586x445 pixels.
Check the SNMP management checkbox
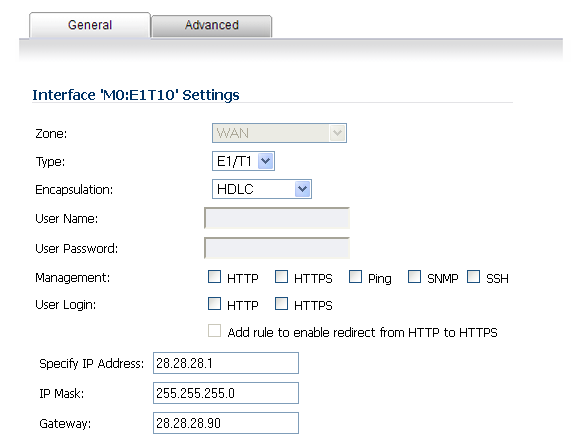pyautogui.click(x=414, y=277)
